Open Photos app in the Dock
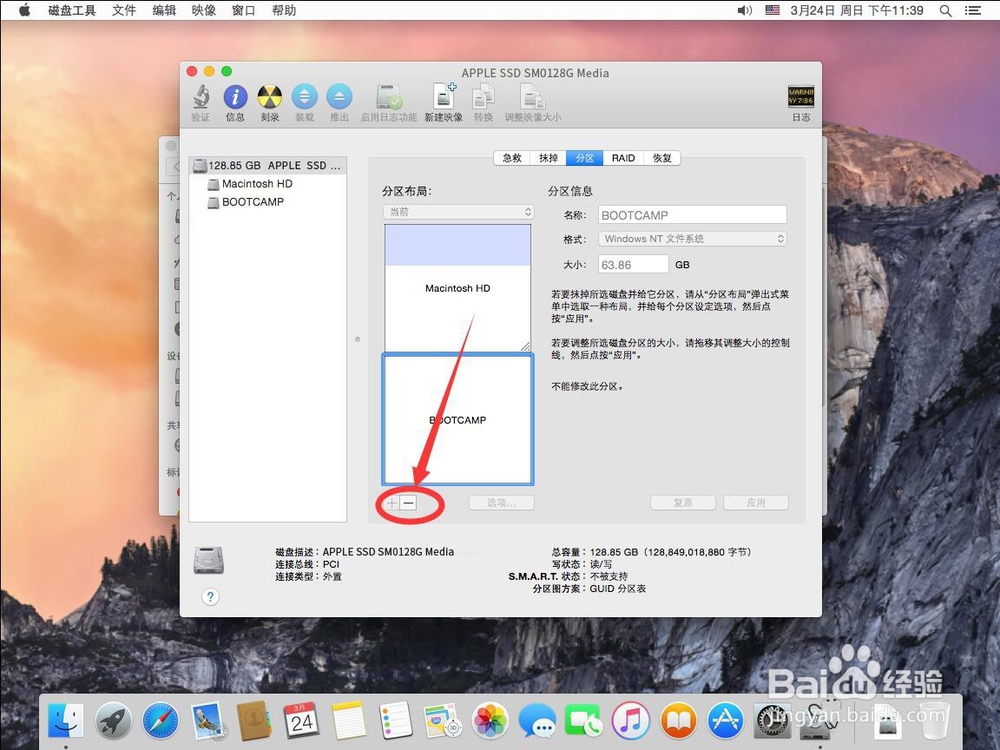Screen dimensions: 1000x750 point(490,721)
